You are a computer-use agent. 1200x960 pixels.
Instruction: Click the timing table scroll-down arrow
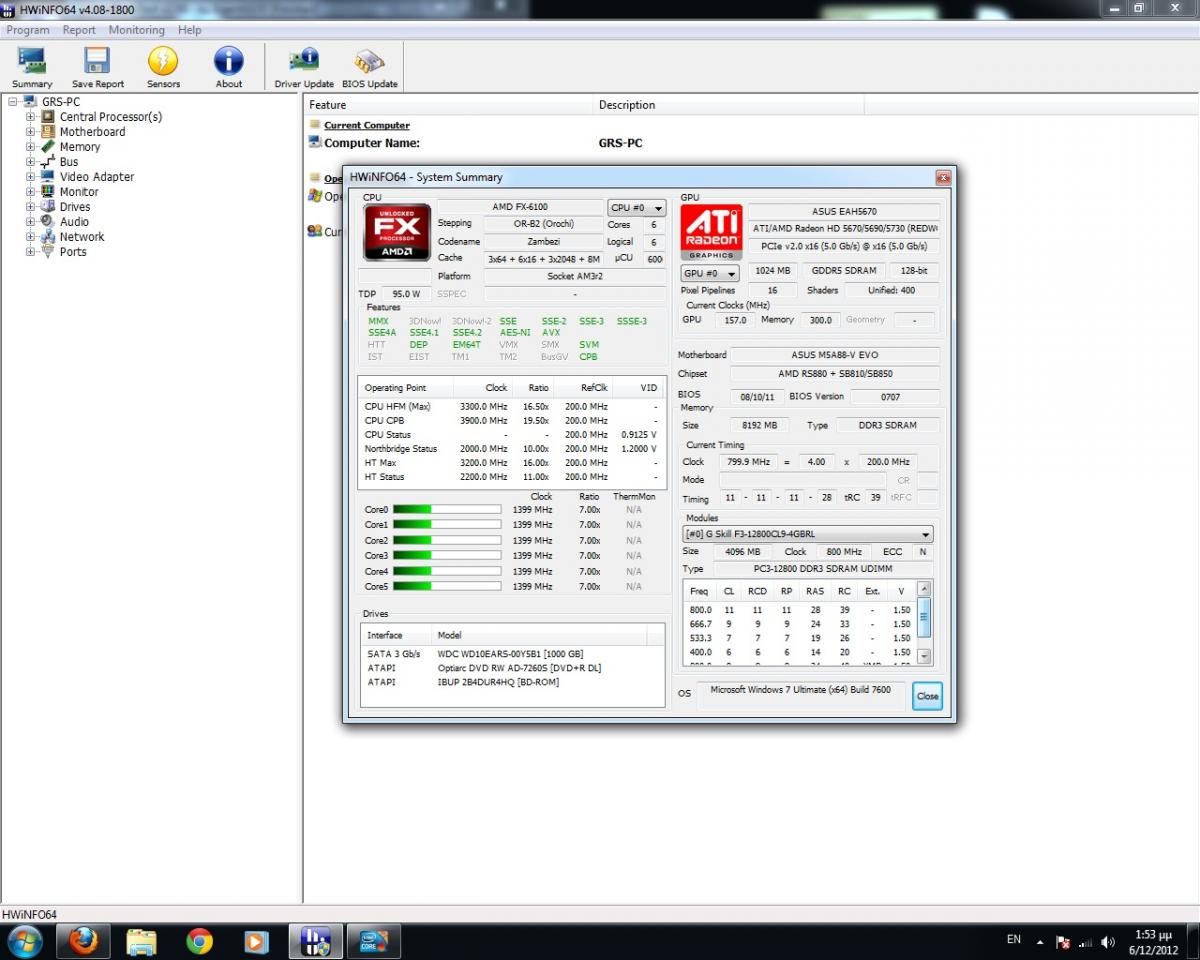pyautogui.click(x=924, y=657)
